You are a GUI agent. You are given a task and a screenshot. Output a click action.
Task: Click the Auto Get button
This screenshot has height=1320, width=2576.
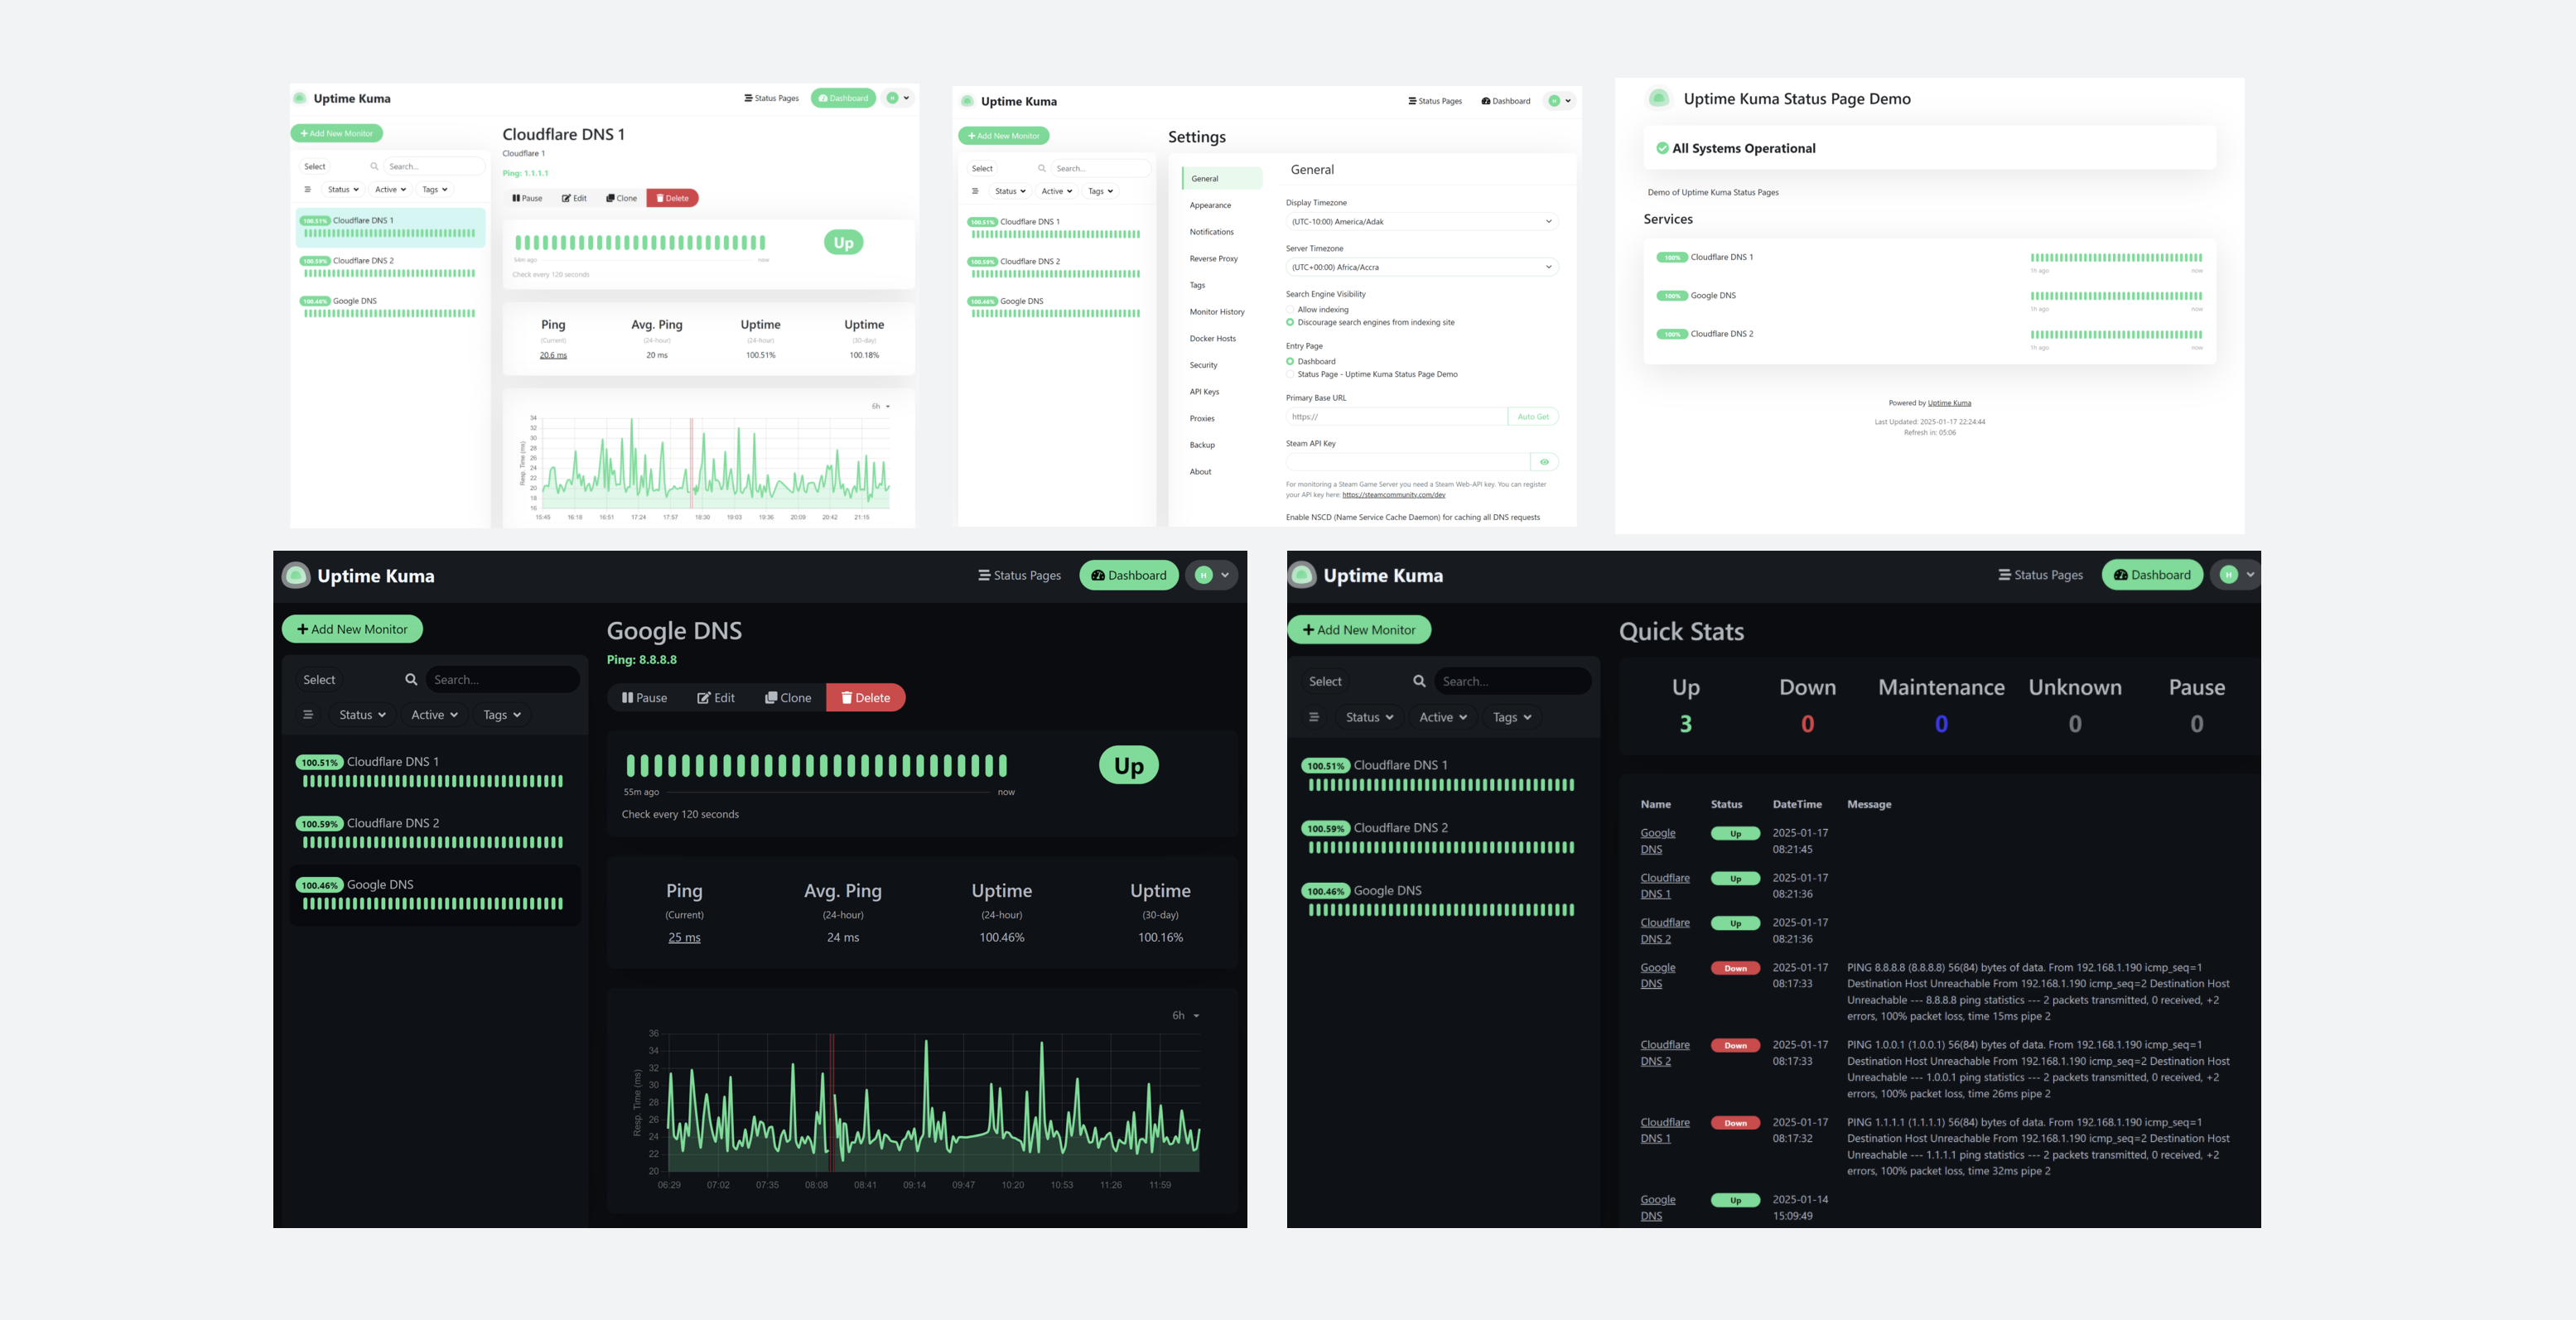point(1532,417)
